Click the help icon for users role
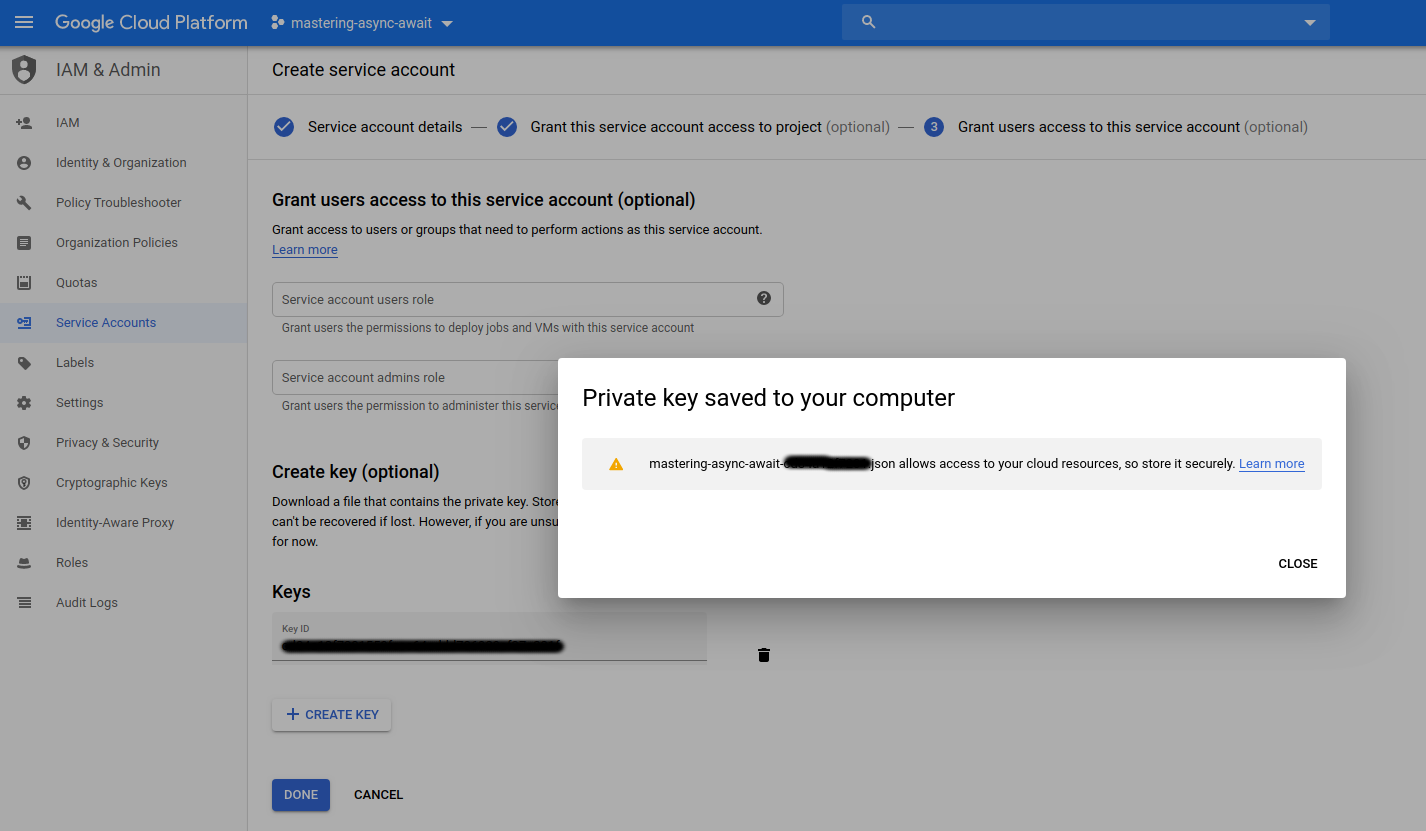This screenshot has width=1426, height=831. click(x=764, y=298)
